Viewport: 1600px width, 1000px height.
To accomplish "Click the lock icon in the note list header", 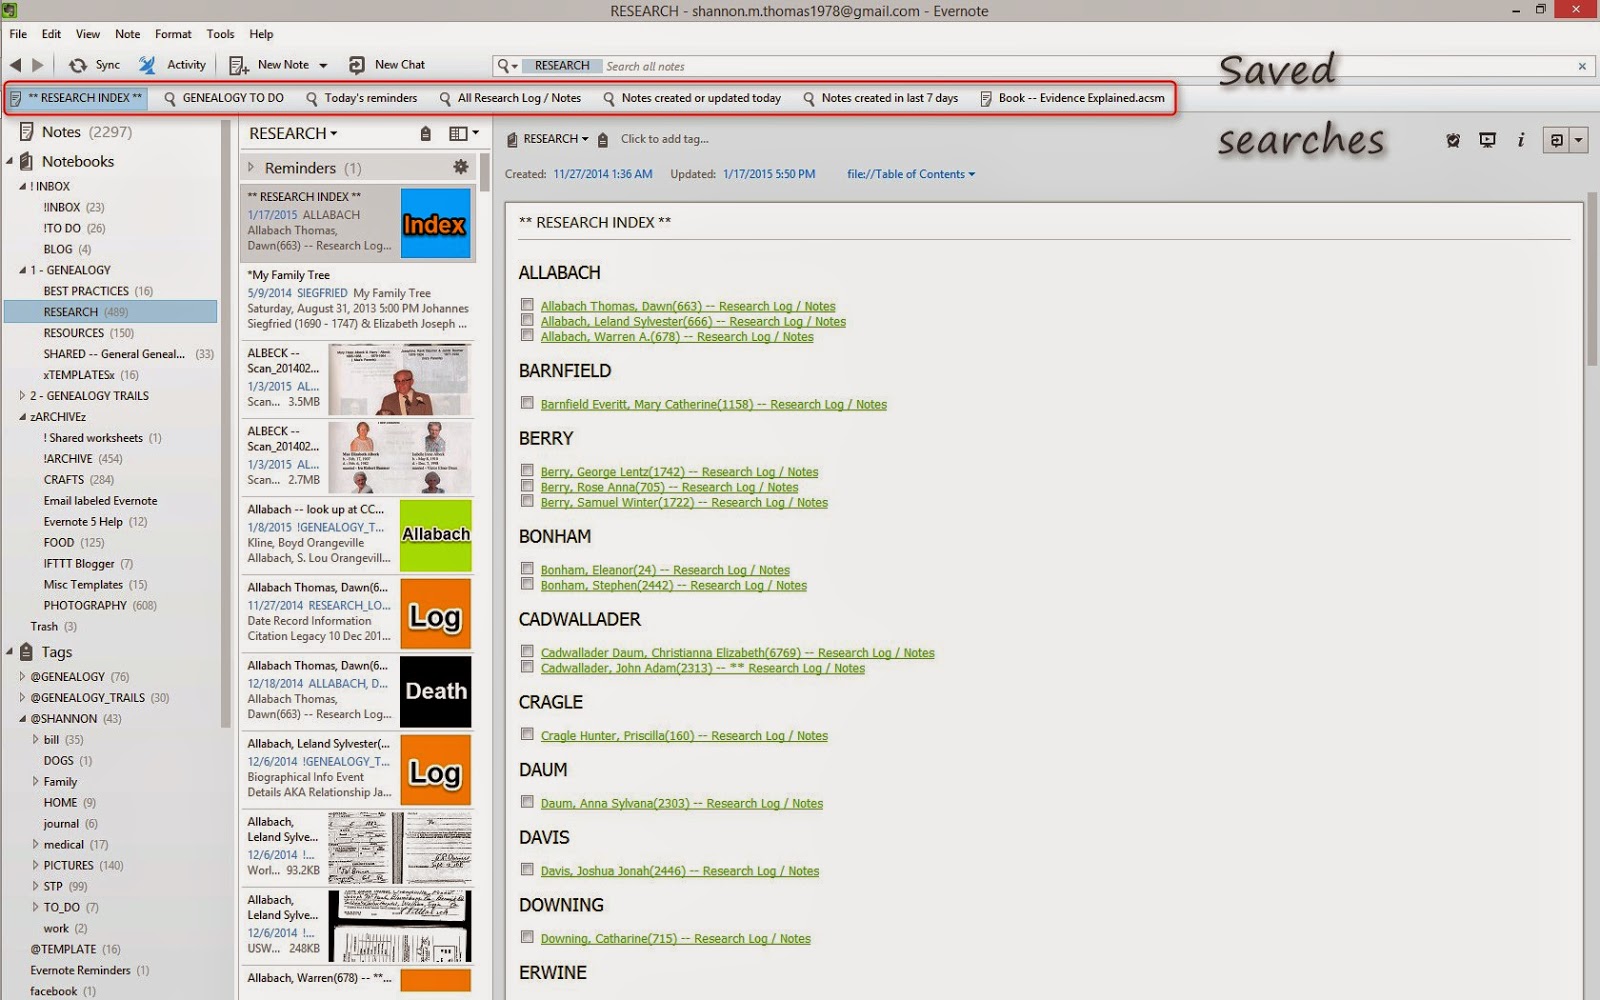I will [425, 134].
